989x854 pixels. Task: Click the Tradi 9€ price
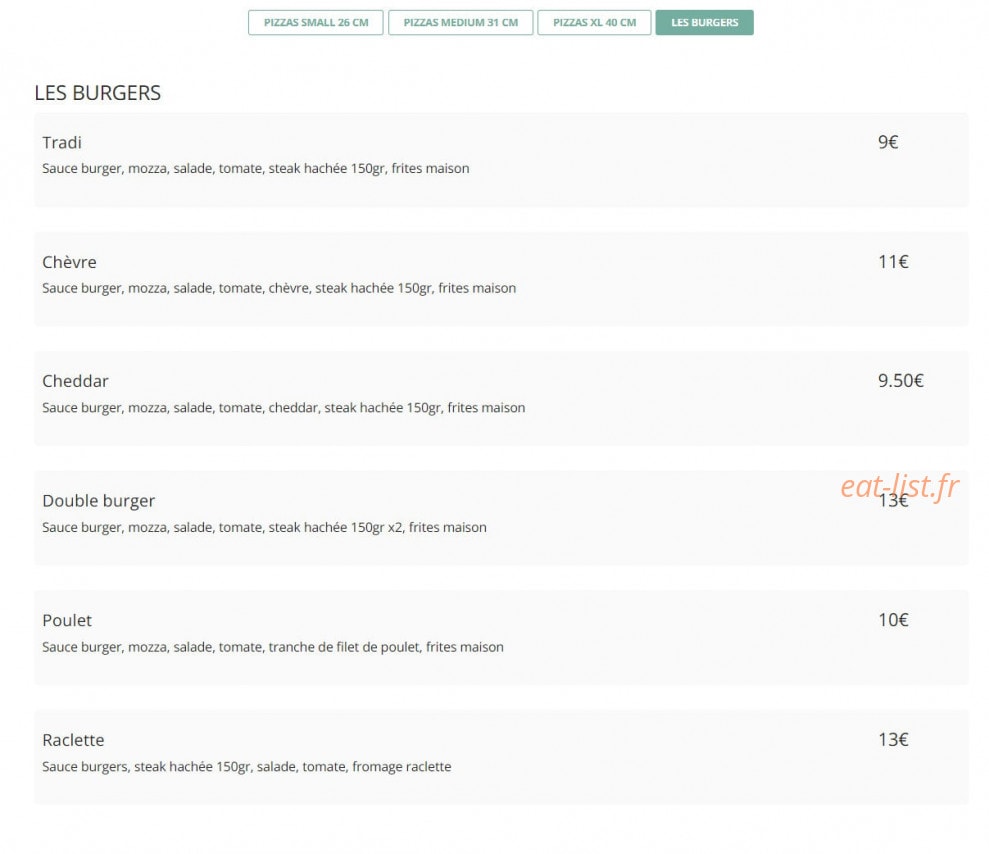pyautogui.click(x=888, y=142)
